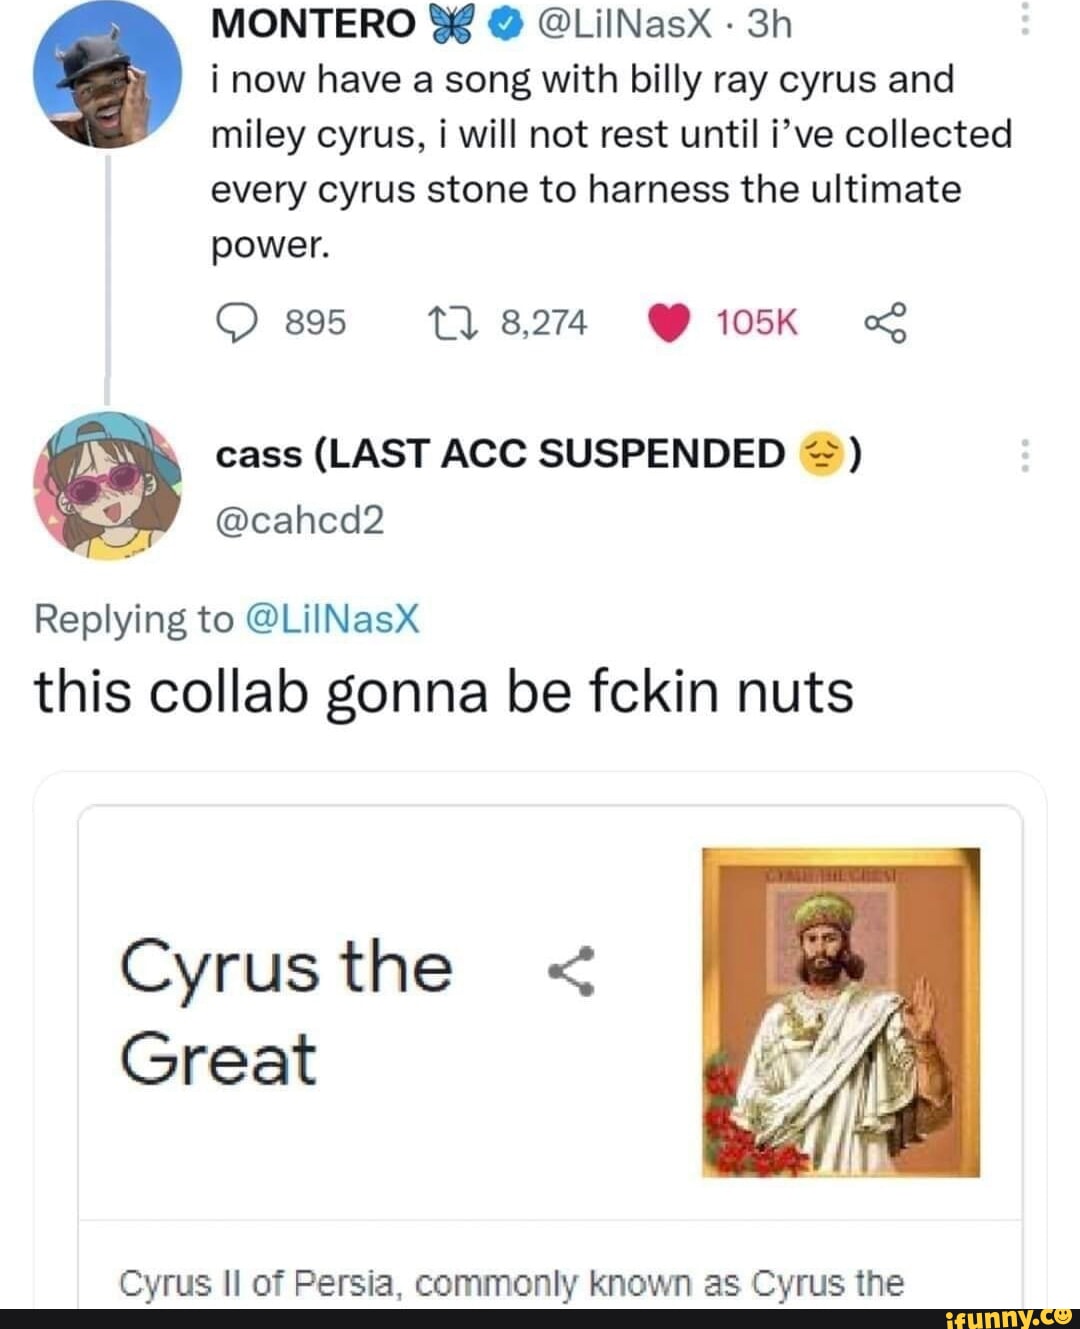Click the tweet share icon
The image size is (1080, 1329).
pos(885,323)
